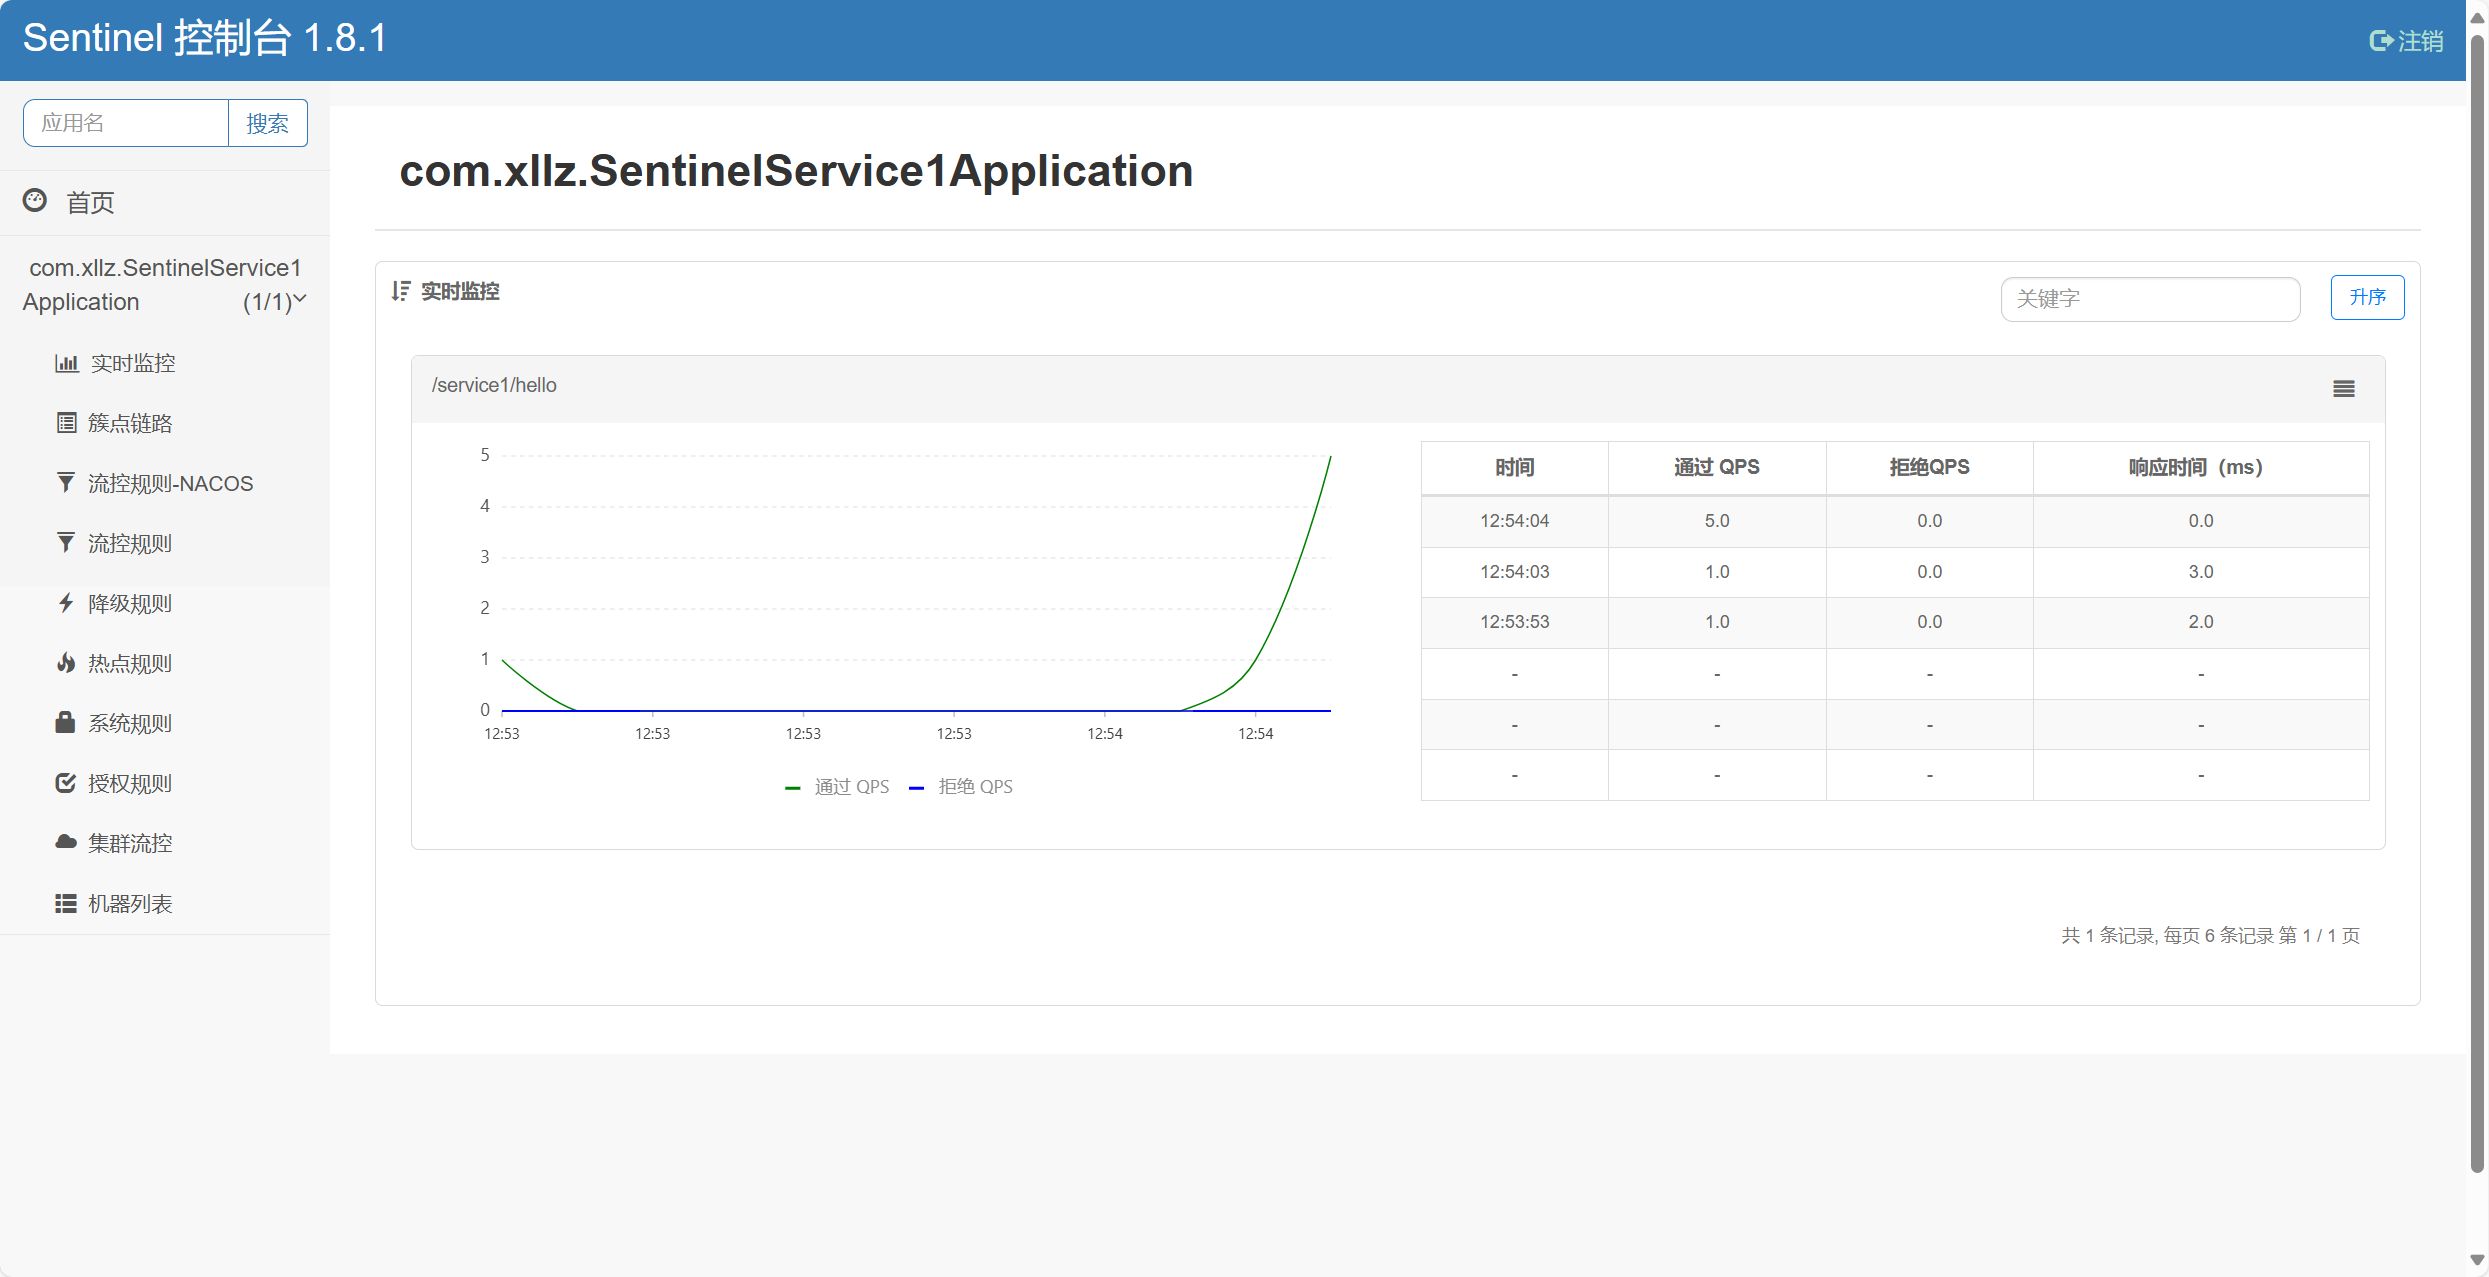Toggle the 拒绝 QPS legend series

pos(961,787)
